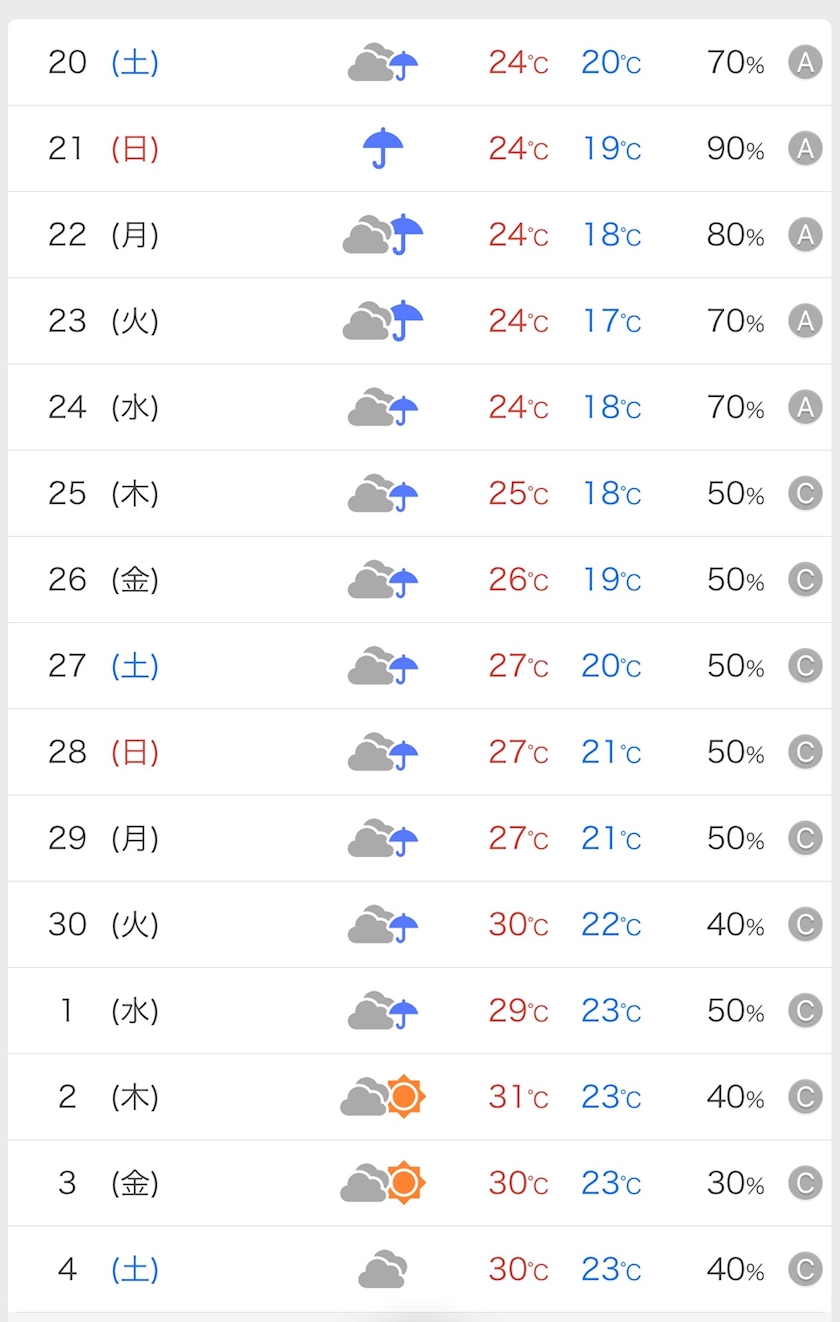
Task: Tap the 26℃ high temperature for day 26
Action: pos(518,580)
